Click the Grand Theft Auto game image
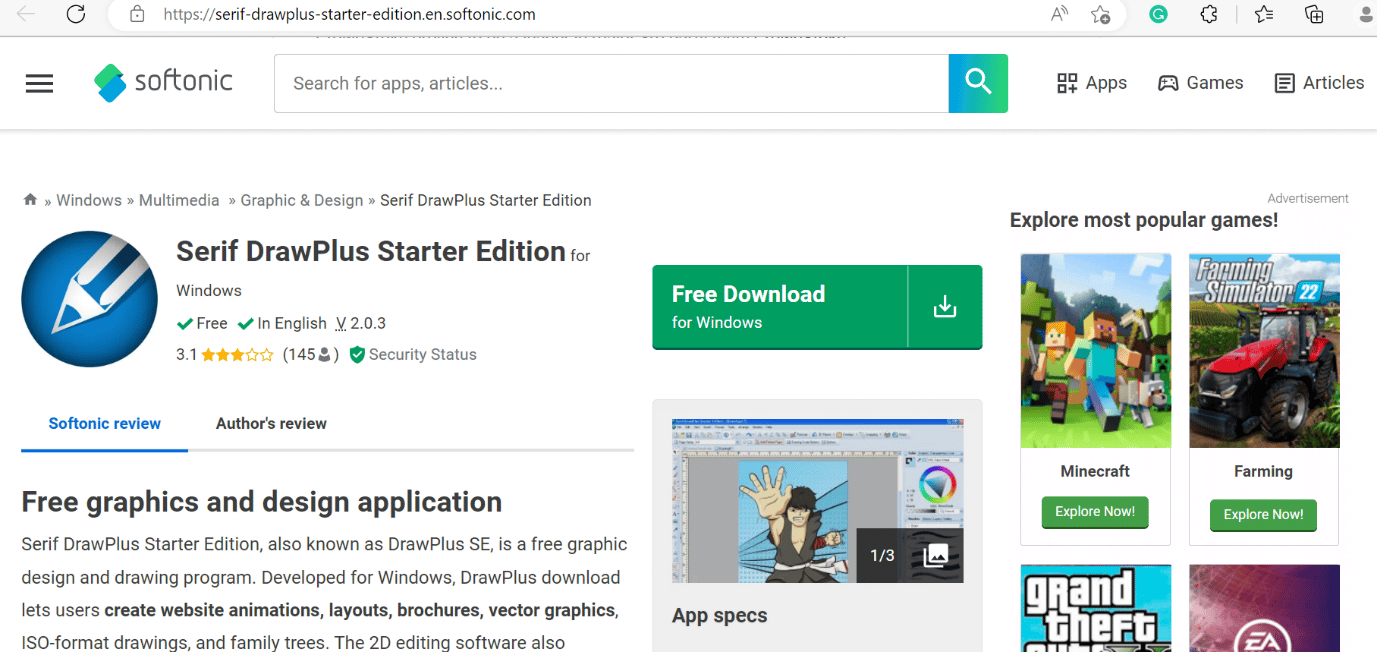The width and height of the screenshot is (1377, 652). click(1095, 608)
